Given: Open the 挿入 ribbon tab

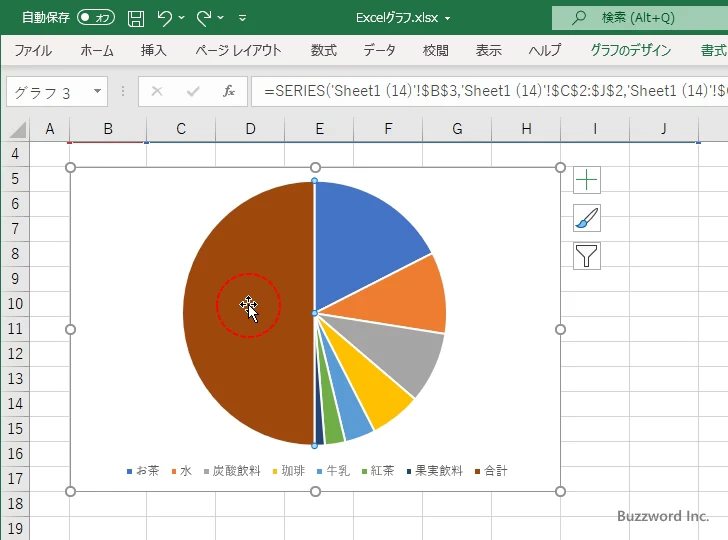Looking at the screenshot, I should pyautogui.click(x=153, y=50).
